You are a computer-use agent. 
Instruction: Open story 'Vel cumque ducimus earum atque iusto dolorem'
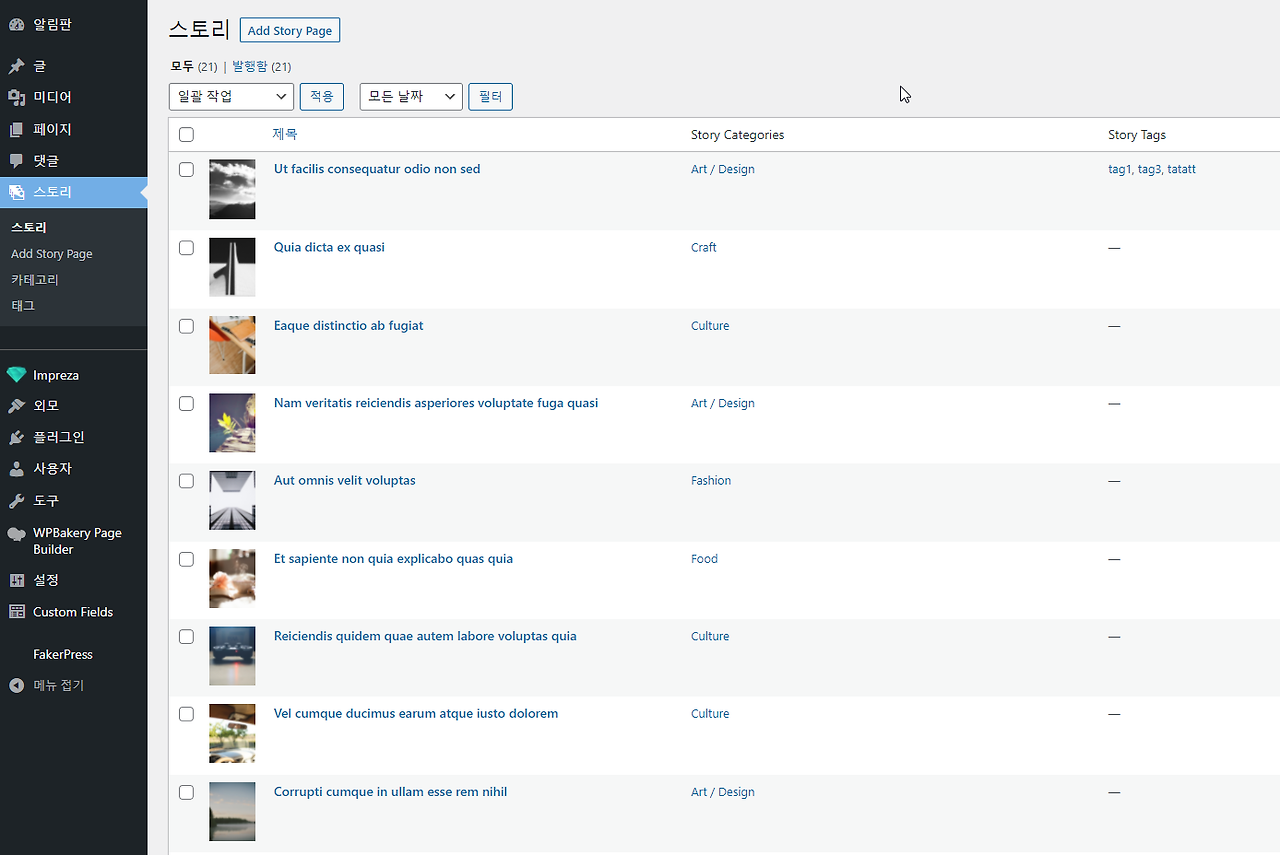pyautogui.click(x=416, y=713)
